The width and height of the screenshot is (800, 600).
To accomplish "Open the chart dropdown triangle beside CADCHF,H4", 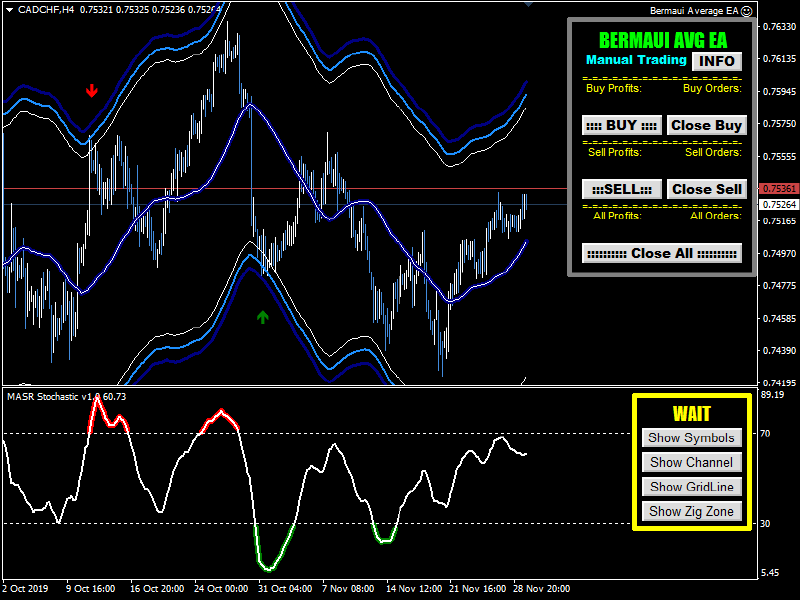I will pyautogui.click(x=9, y=10).
